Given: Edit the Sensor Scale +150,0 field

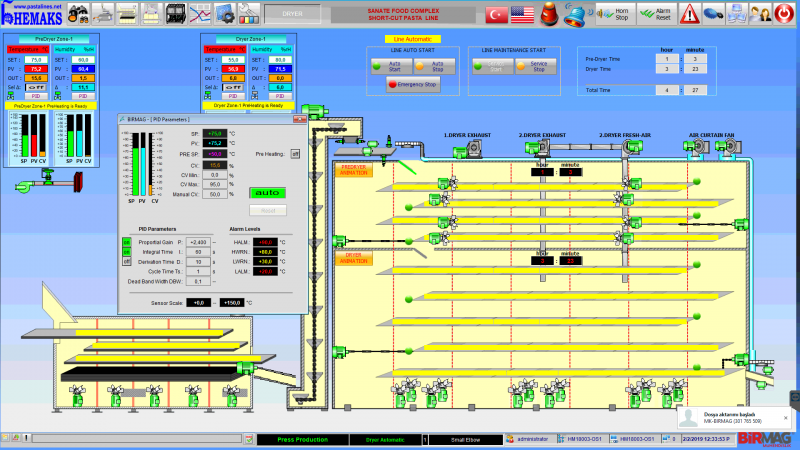Looking at the screenshot, I should 232,303.
